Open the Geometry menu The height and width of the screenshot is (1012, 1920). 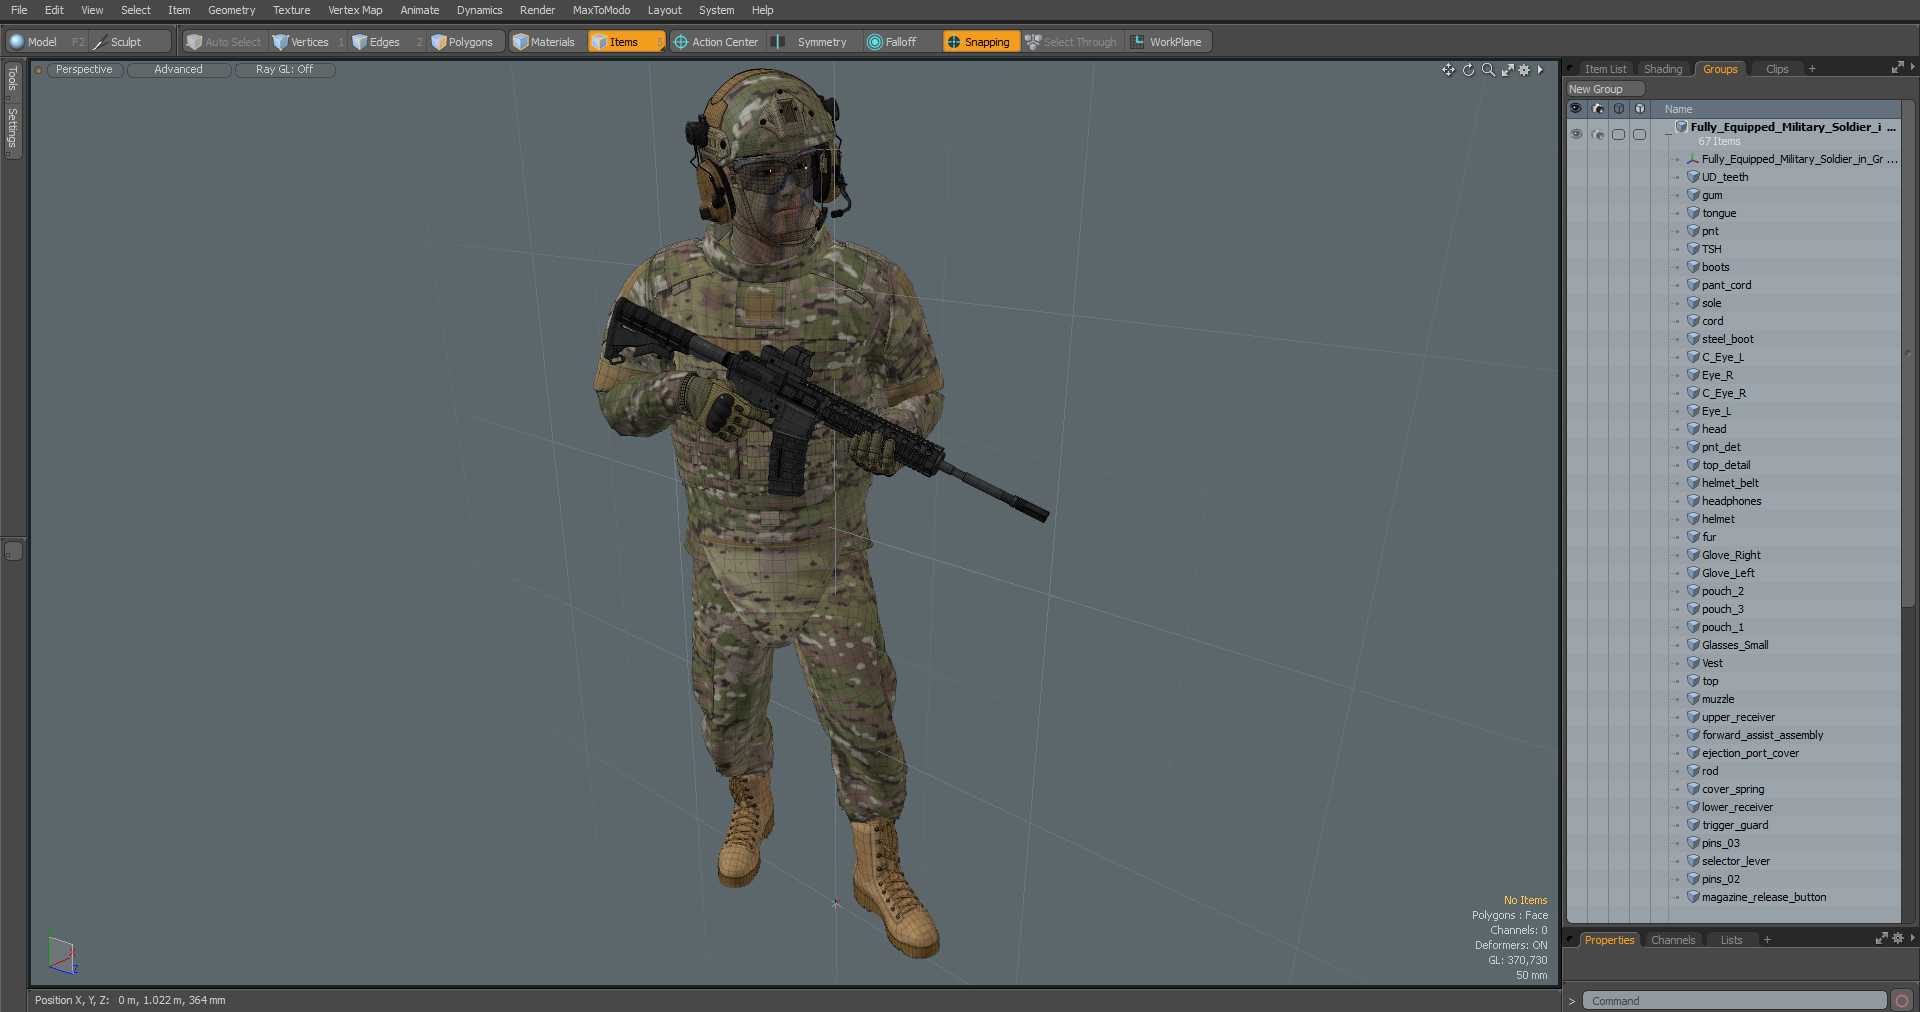(x=231, y=10)
